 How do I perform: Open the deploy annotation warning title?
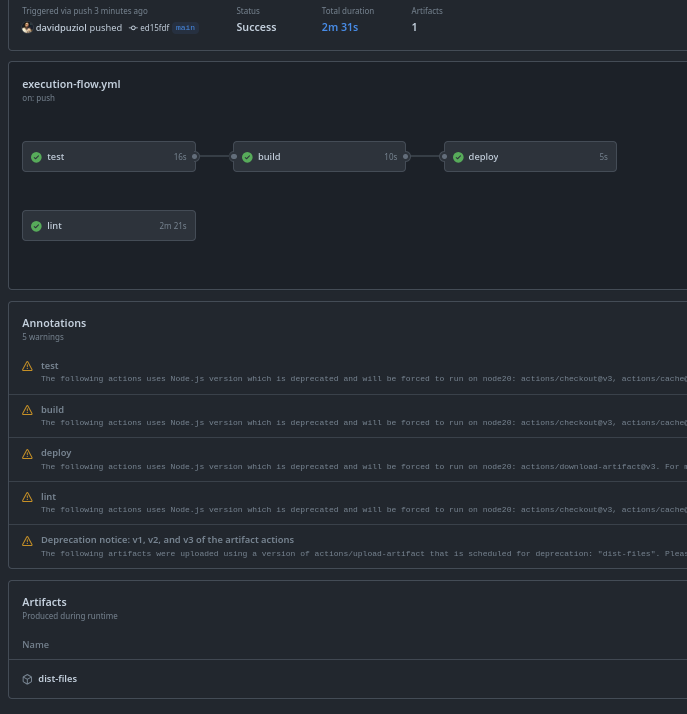[56, 453]
